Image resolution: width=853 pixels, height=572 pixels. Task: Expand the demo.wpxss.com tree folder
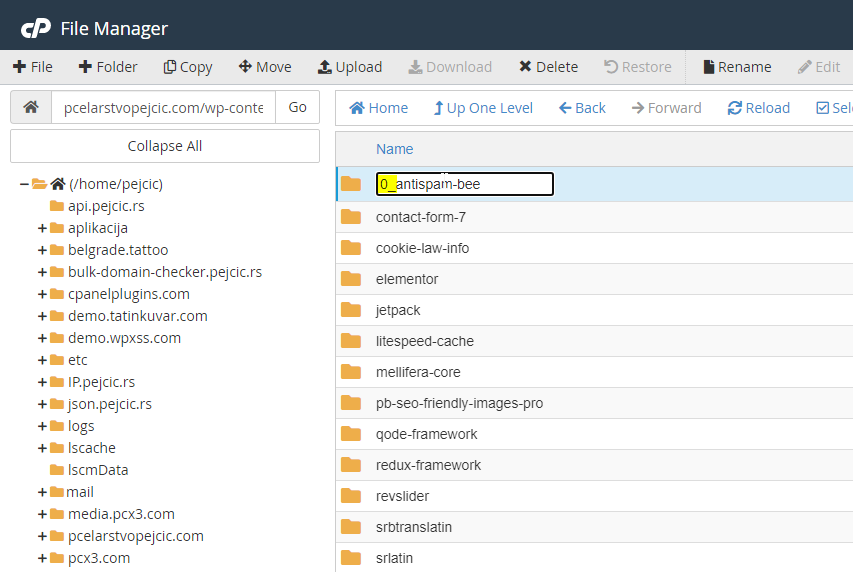(x=42, y=338)
